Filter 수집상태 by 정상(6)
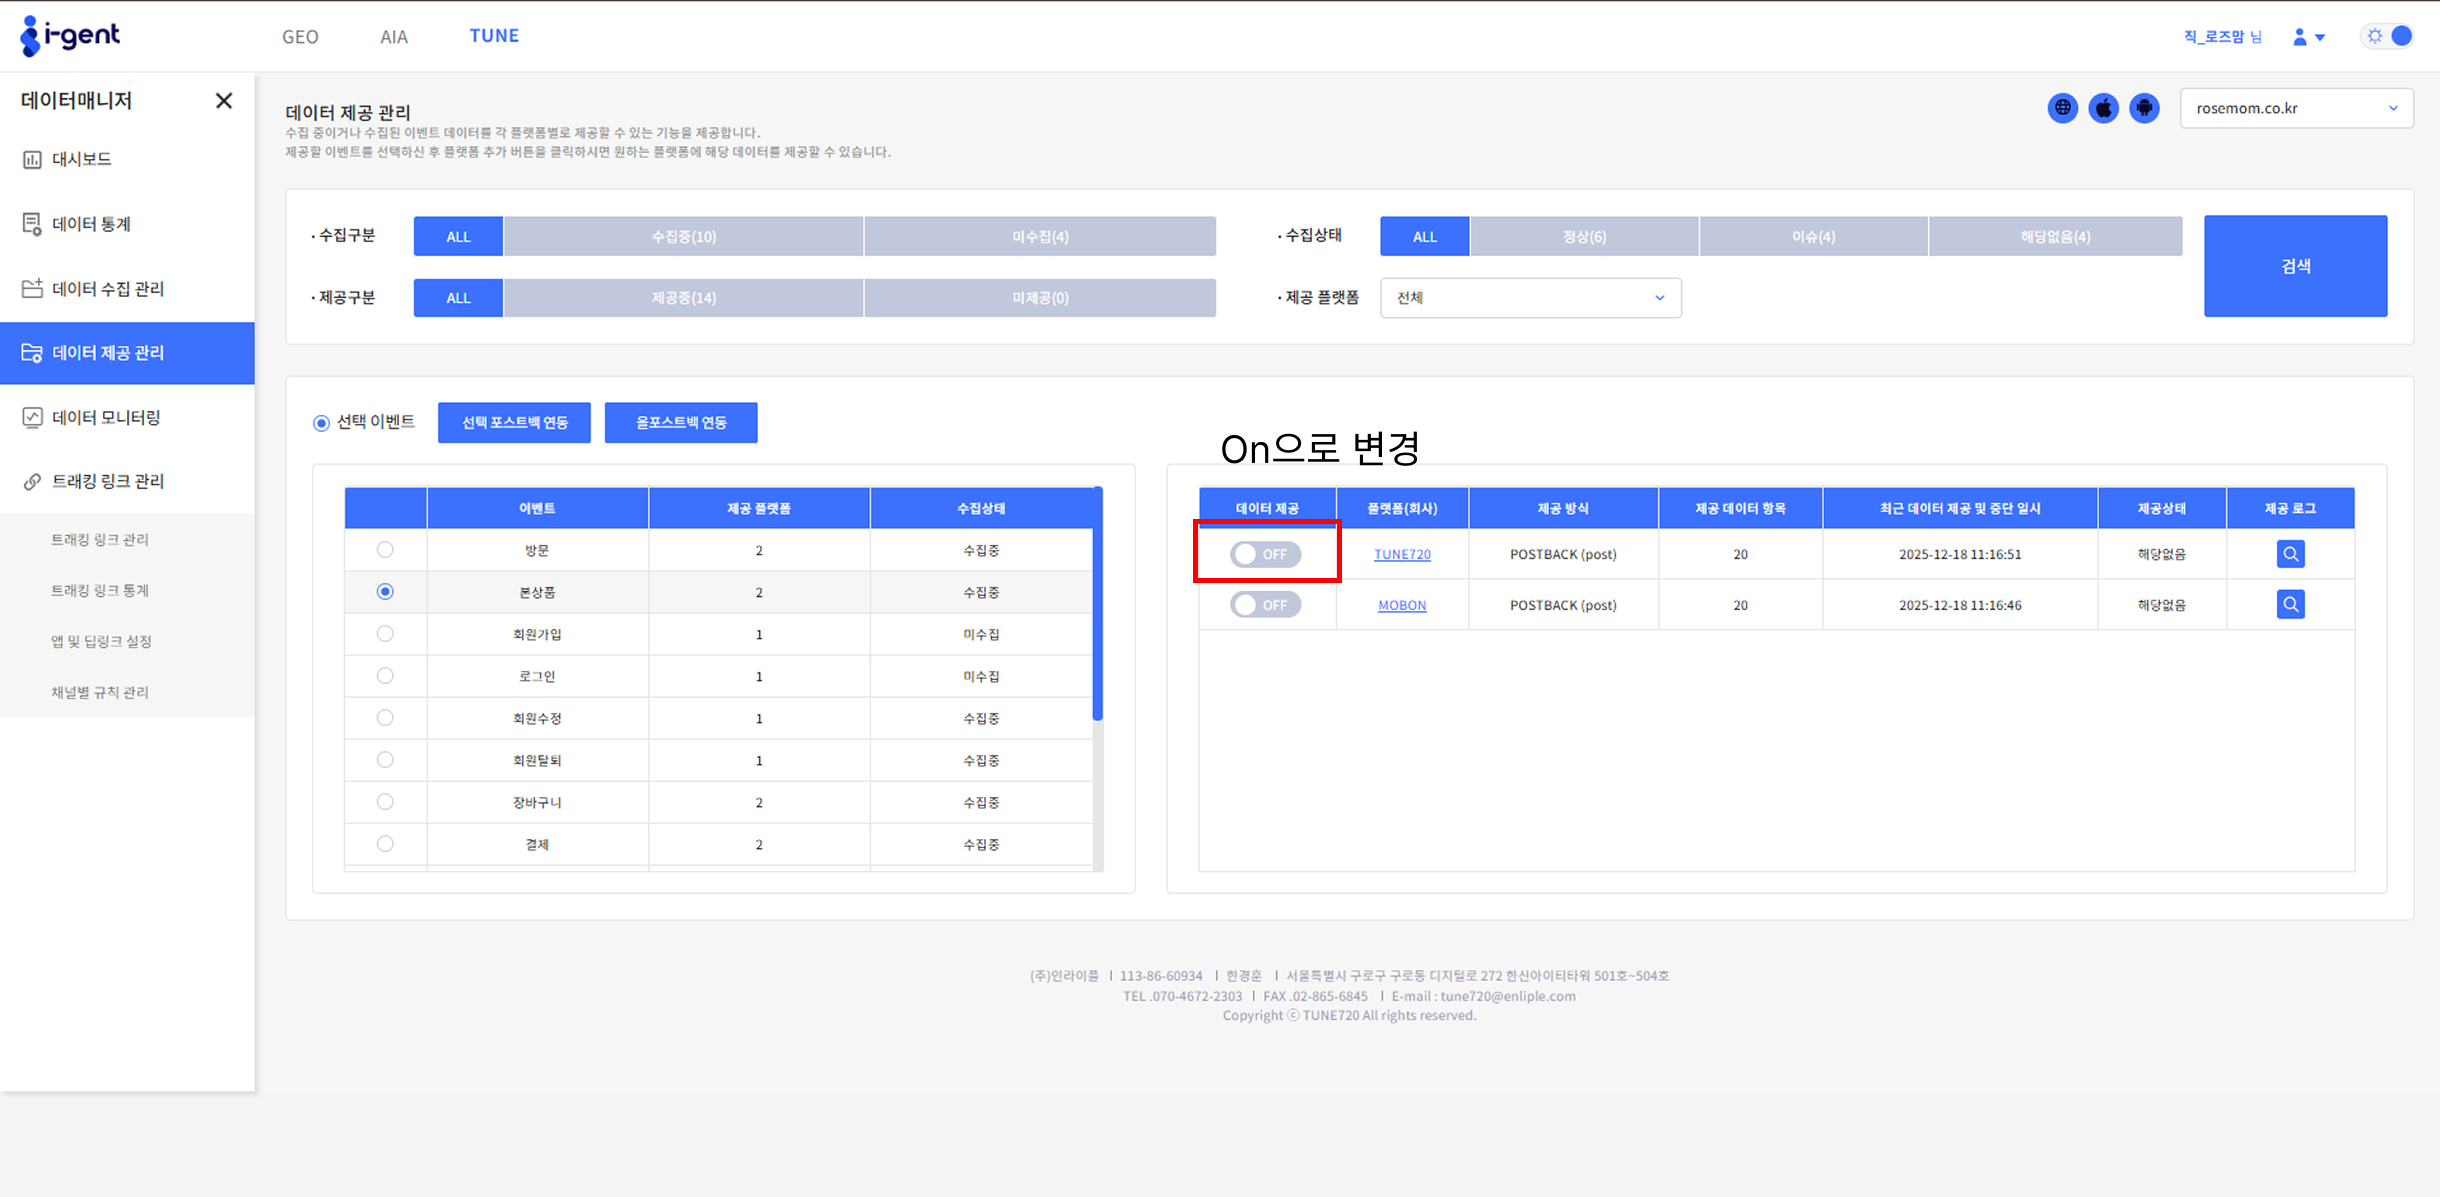This screenshot has height=1197, width=2440. pos(1585,237)
